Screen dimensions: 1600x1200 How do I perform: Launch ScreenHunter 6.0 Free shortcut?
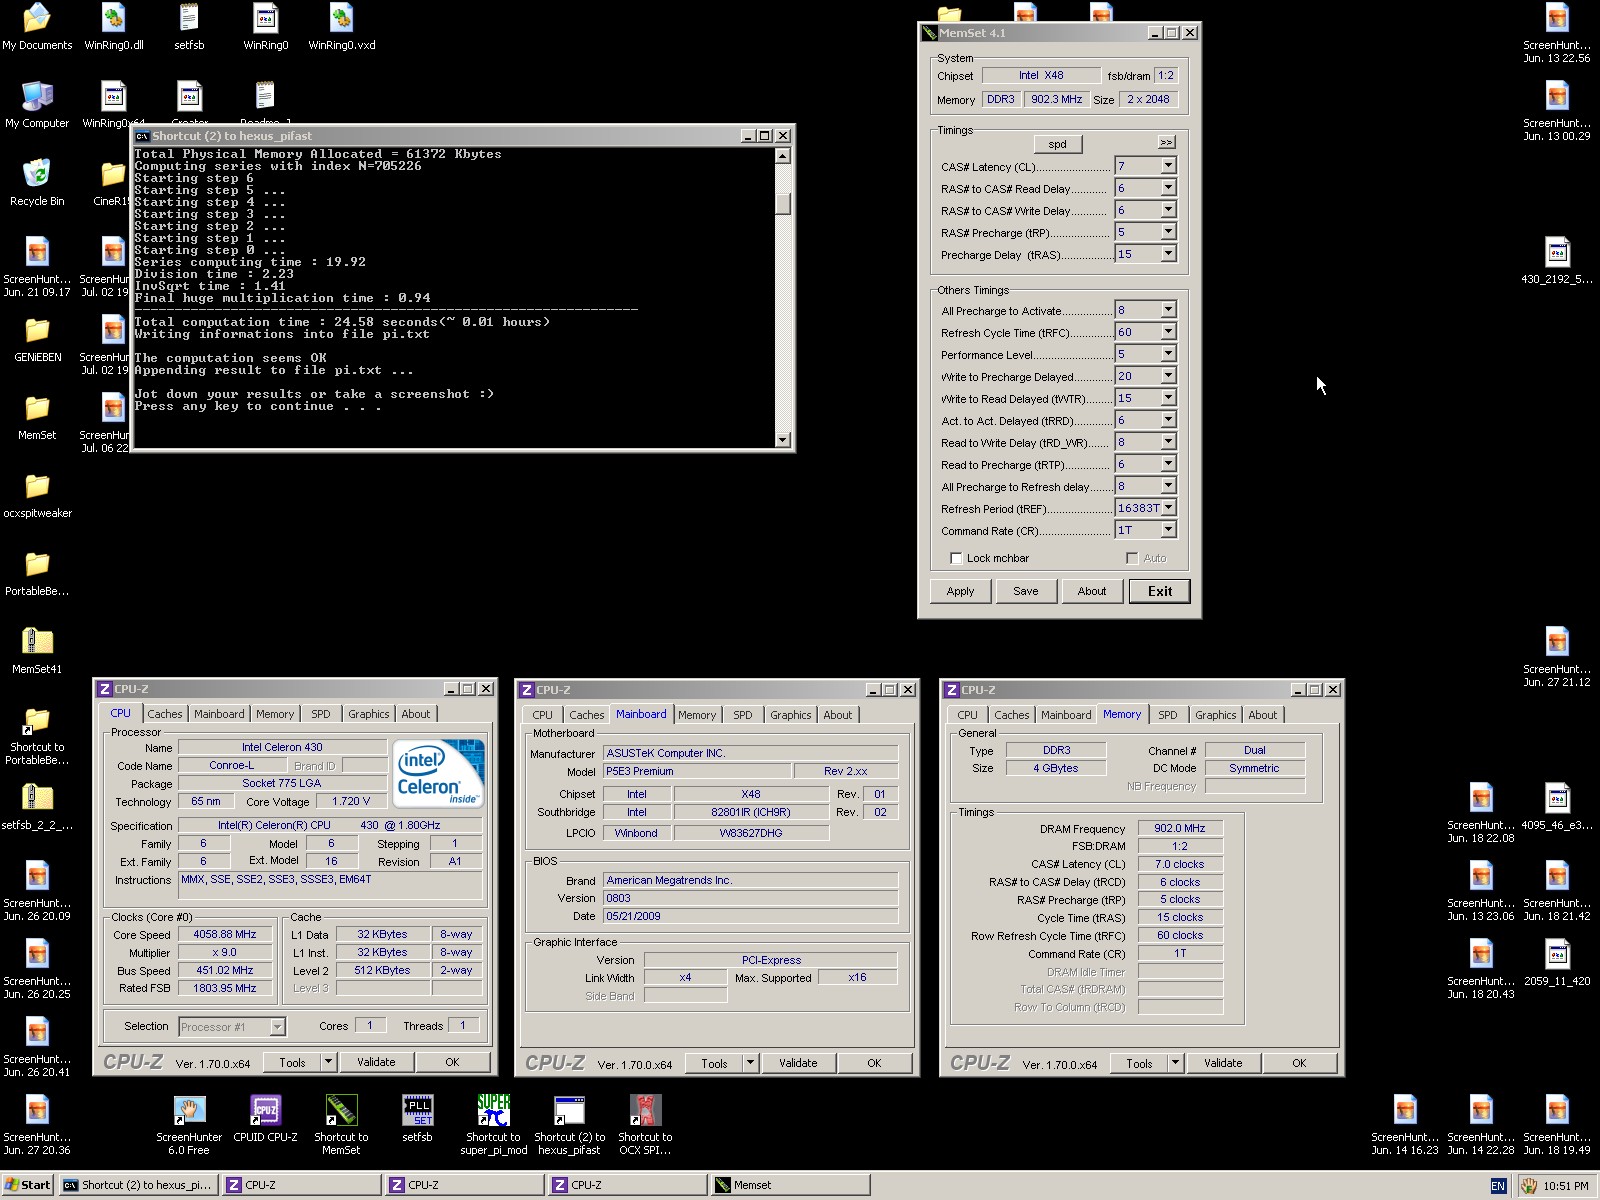[189, 1125]
